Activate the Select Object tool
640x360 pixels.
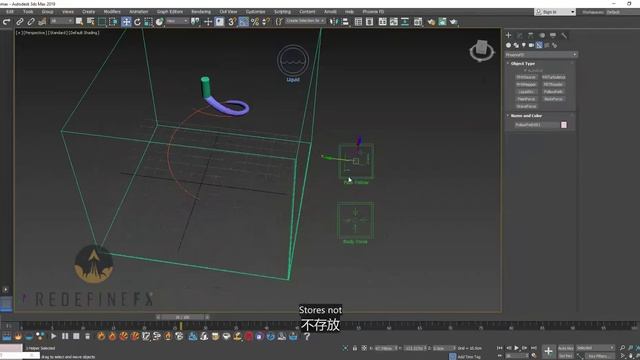pyautogui.click(x=79, y=22)
